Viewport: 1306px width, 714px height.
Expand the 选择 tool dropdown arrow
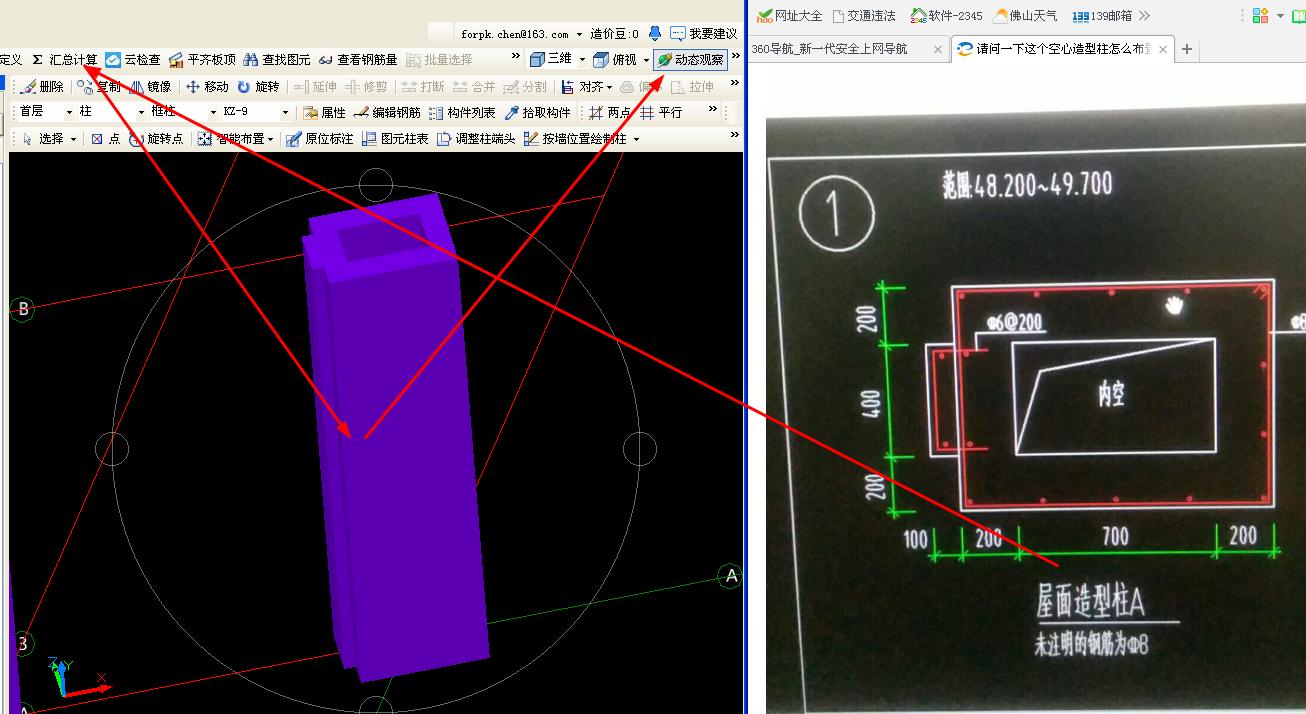click(74, 139)
